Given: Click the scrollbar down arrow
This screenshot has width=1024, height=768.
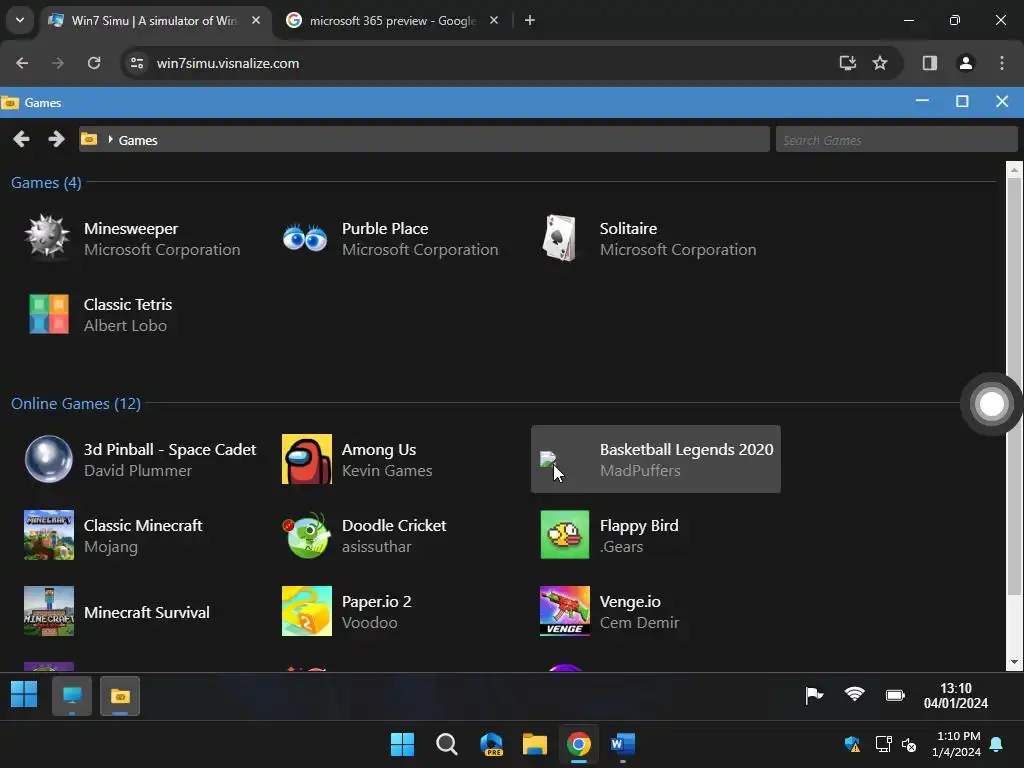Looking at the screenshot, I should click(1014, 662).
